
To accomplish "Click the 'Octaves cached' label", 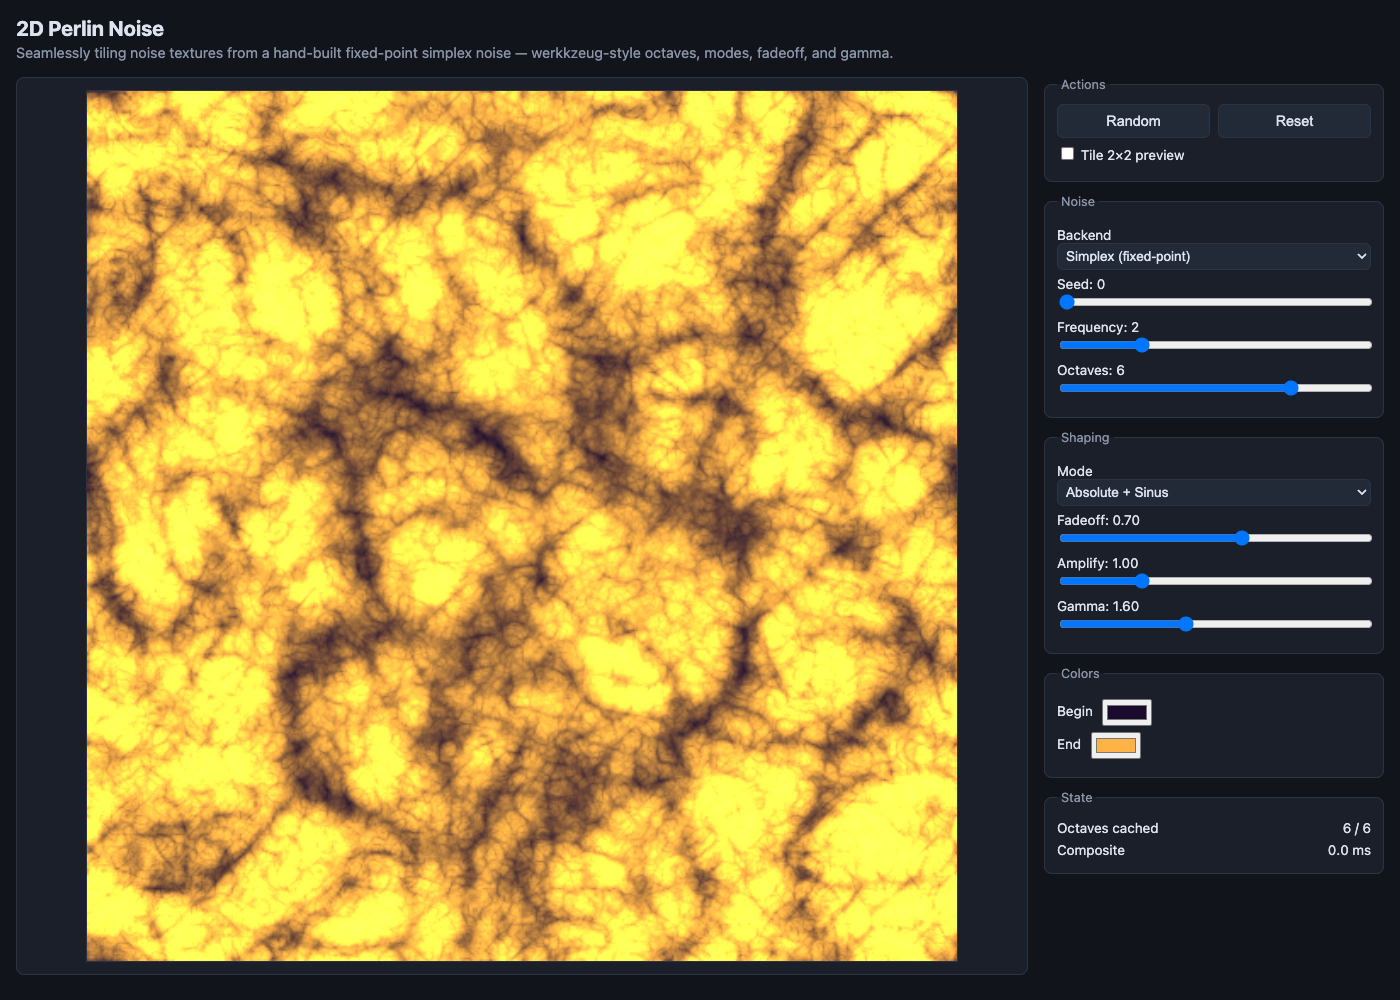I will [1107, 828].
